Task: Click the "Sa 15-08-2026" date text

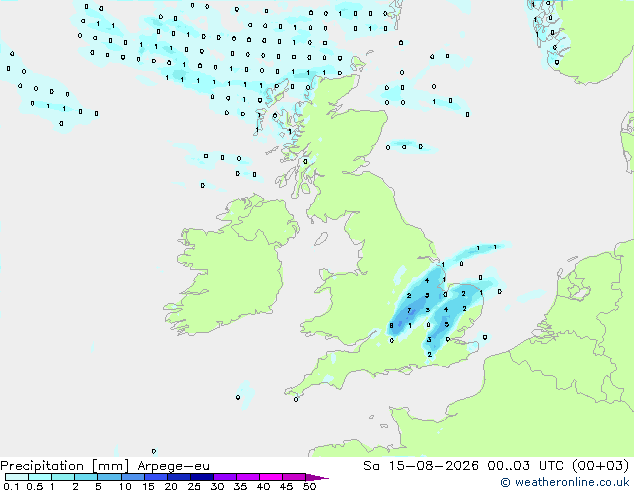Action: pos(421,465)
